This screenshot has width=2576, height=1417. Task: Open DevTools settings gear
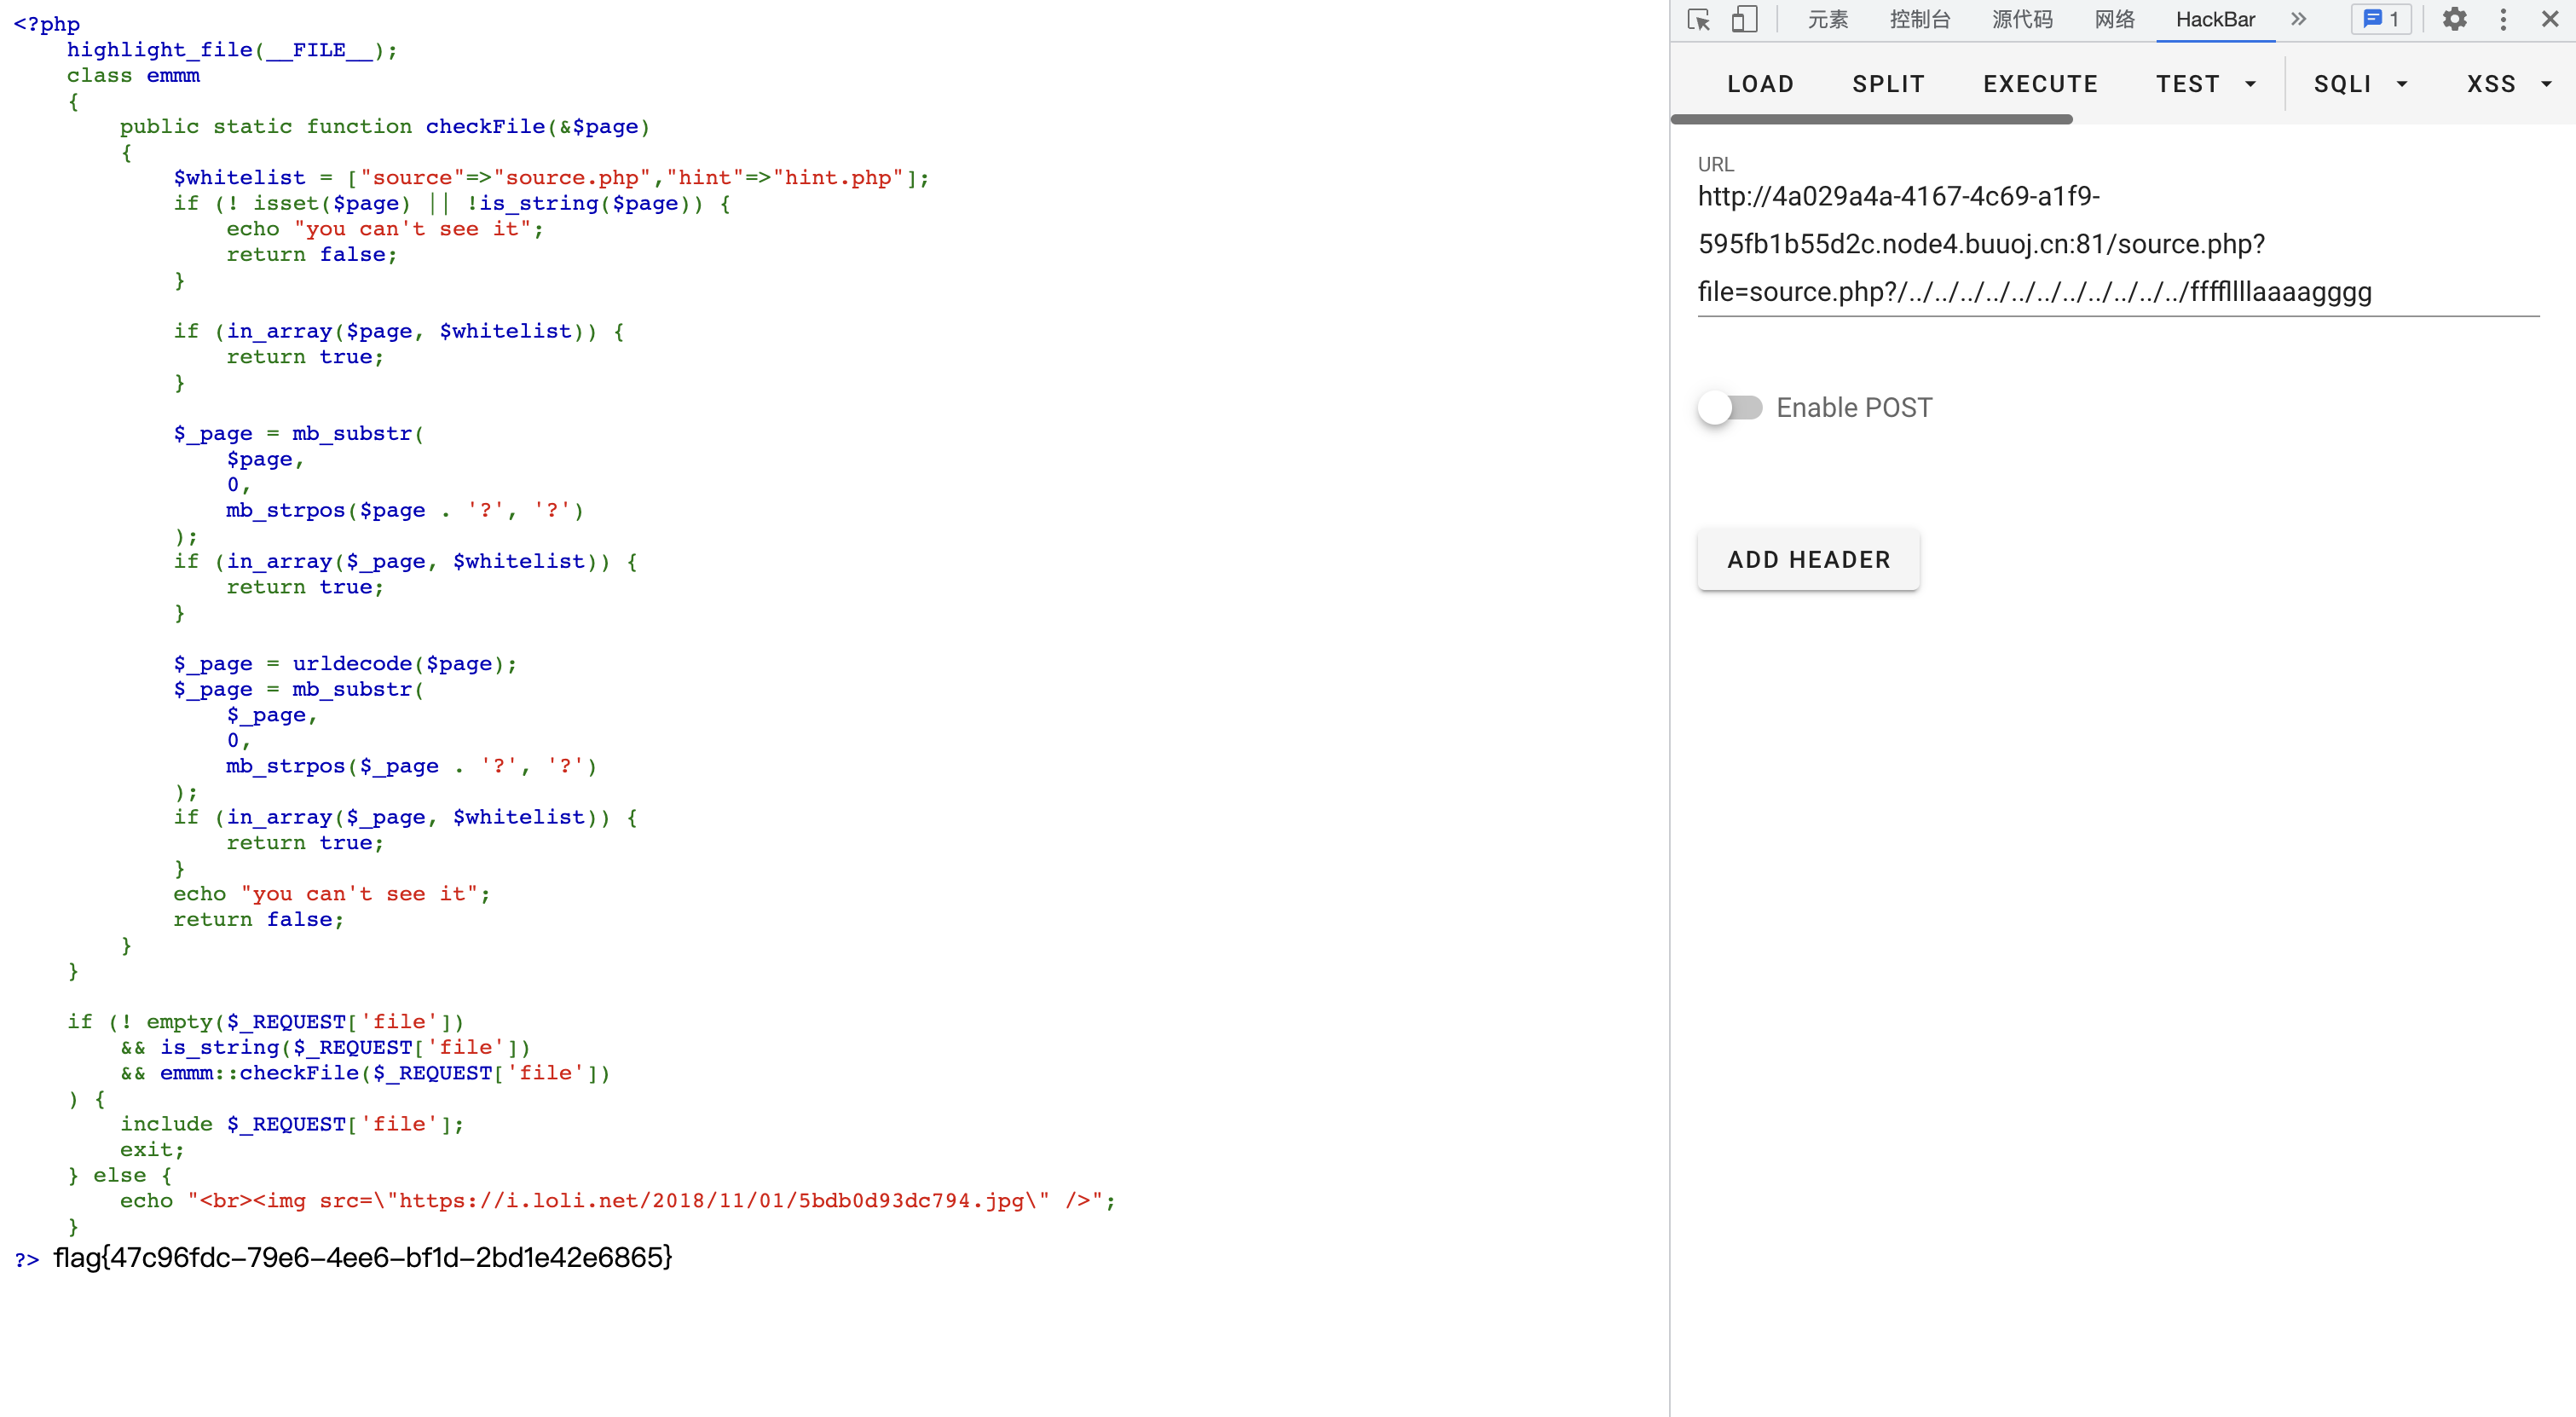(2454, 20)
